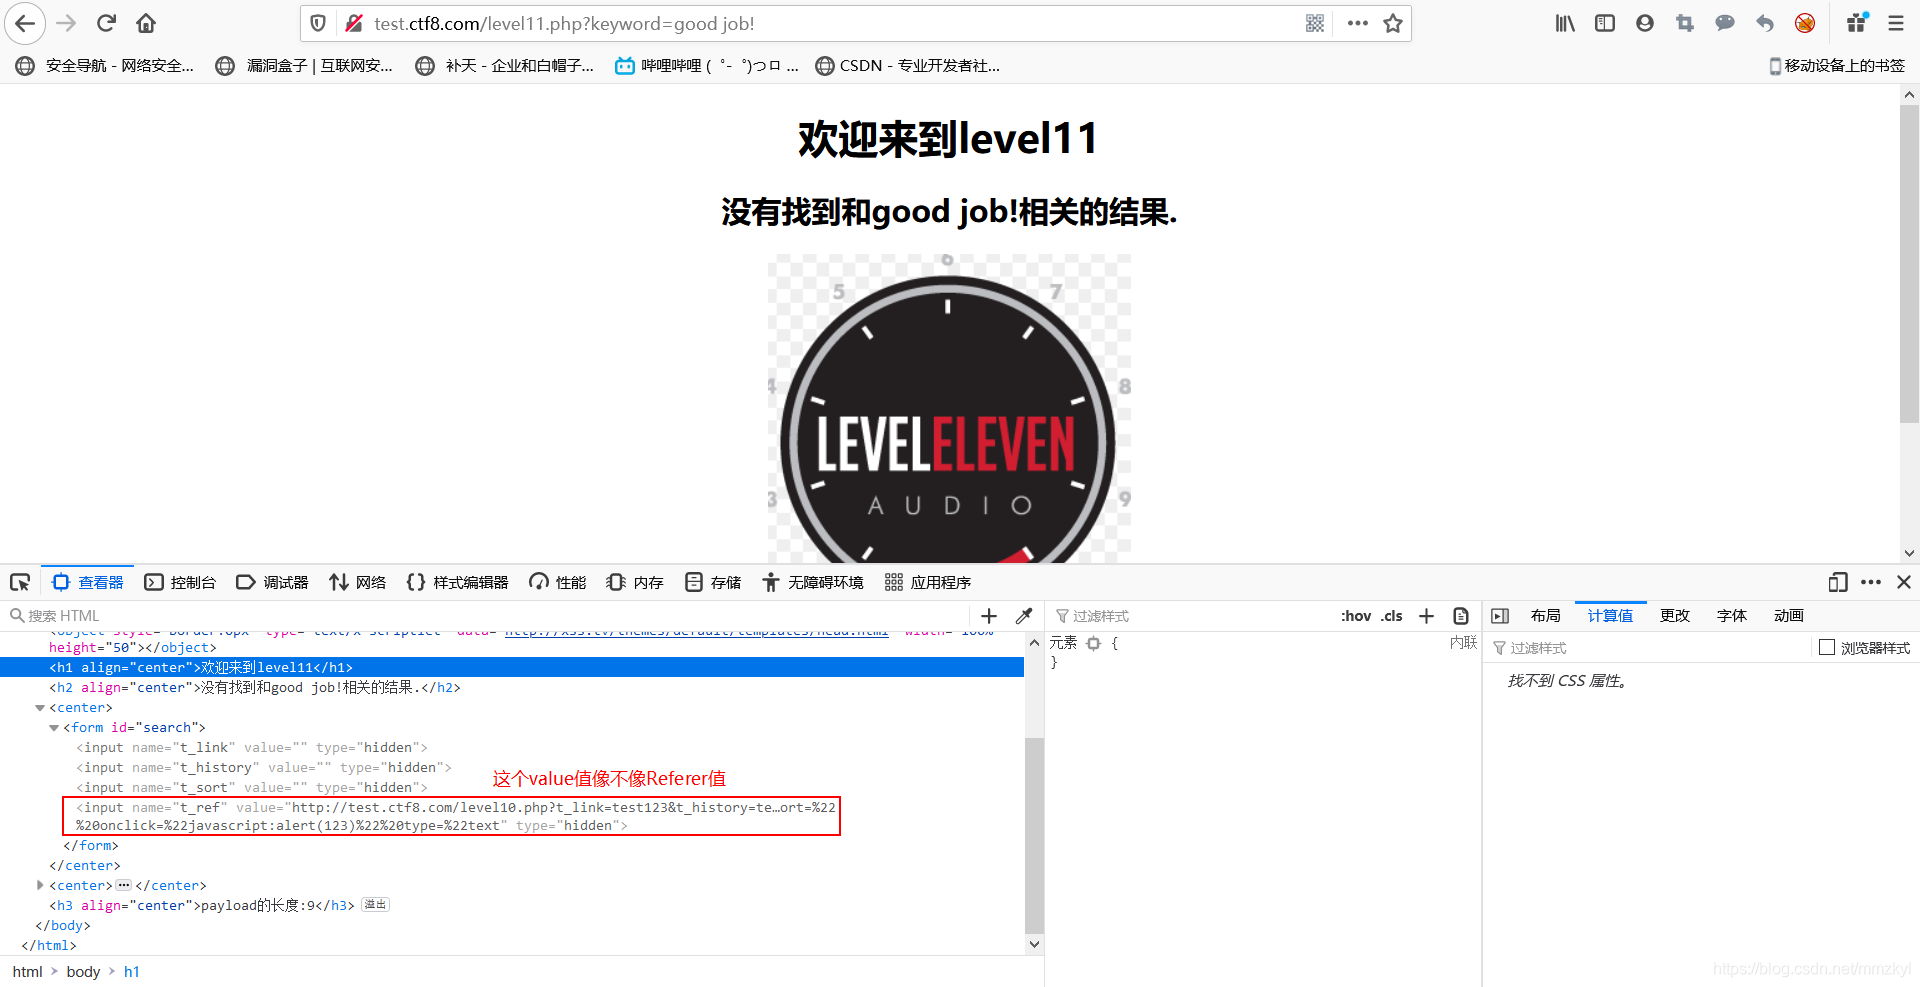Collapse the form id="search" node
Viewport: 1920px width, 987px height.
(x=54, y=728)
